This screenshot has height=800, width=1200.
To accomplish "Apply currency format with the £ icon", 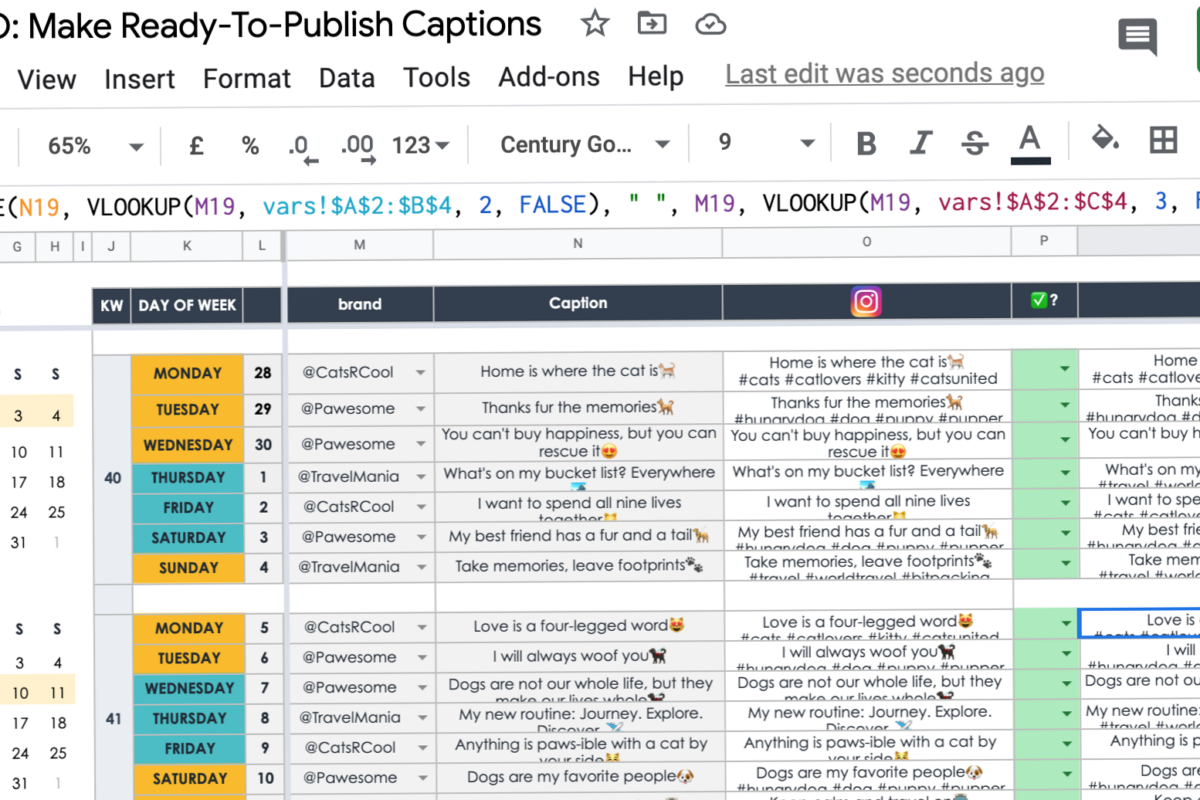I will [x=196, y=143].
